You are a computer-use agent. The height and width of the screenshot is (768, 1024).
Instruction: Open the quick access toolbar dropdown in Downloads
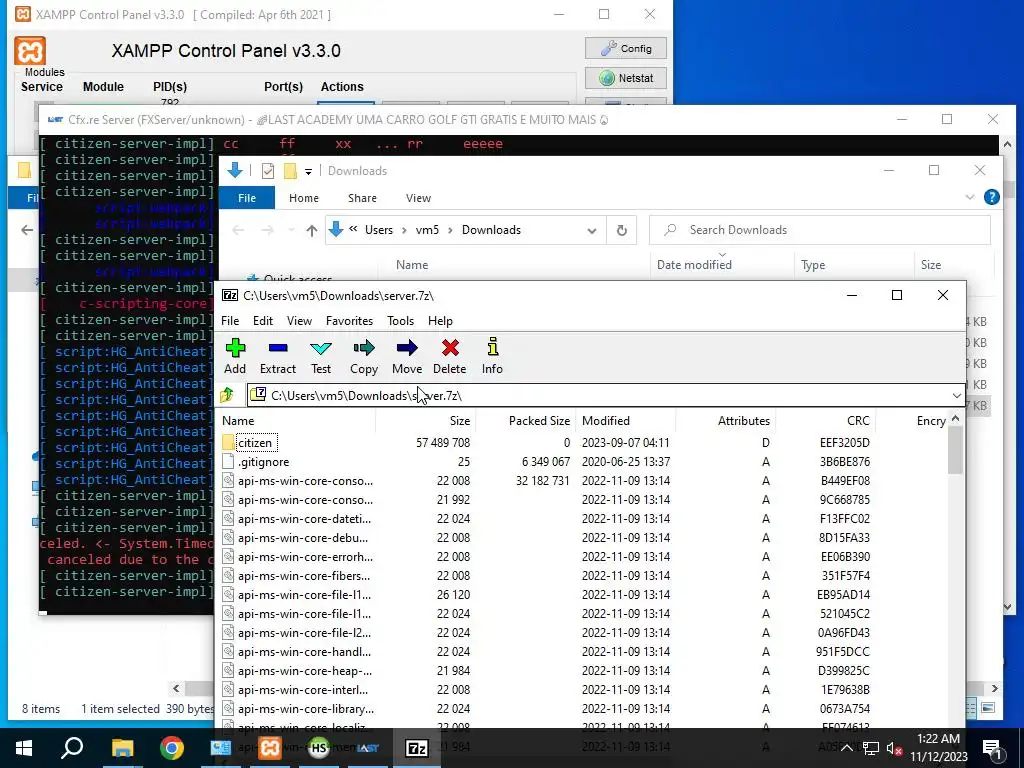(x=308, y=171)
